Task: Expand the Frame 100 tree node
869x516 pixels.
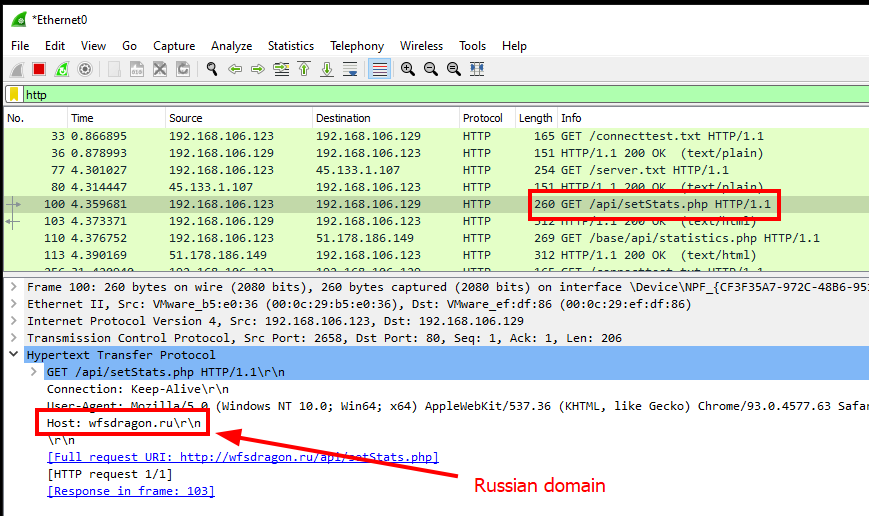Action: 14,287
